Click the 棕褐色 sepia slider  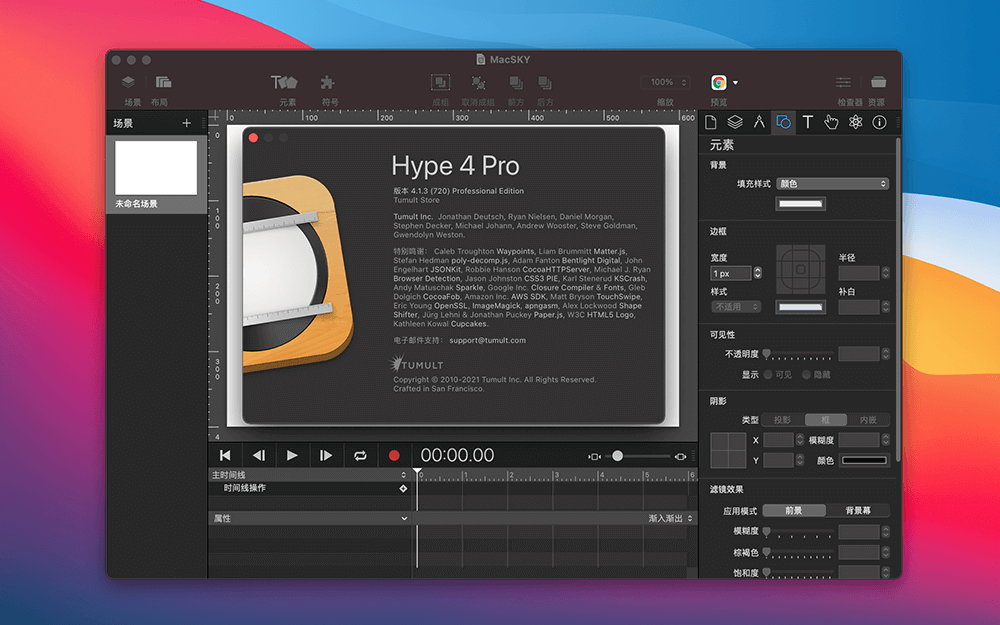pos(800,552)
